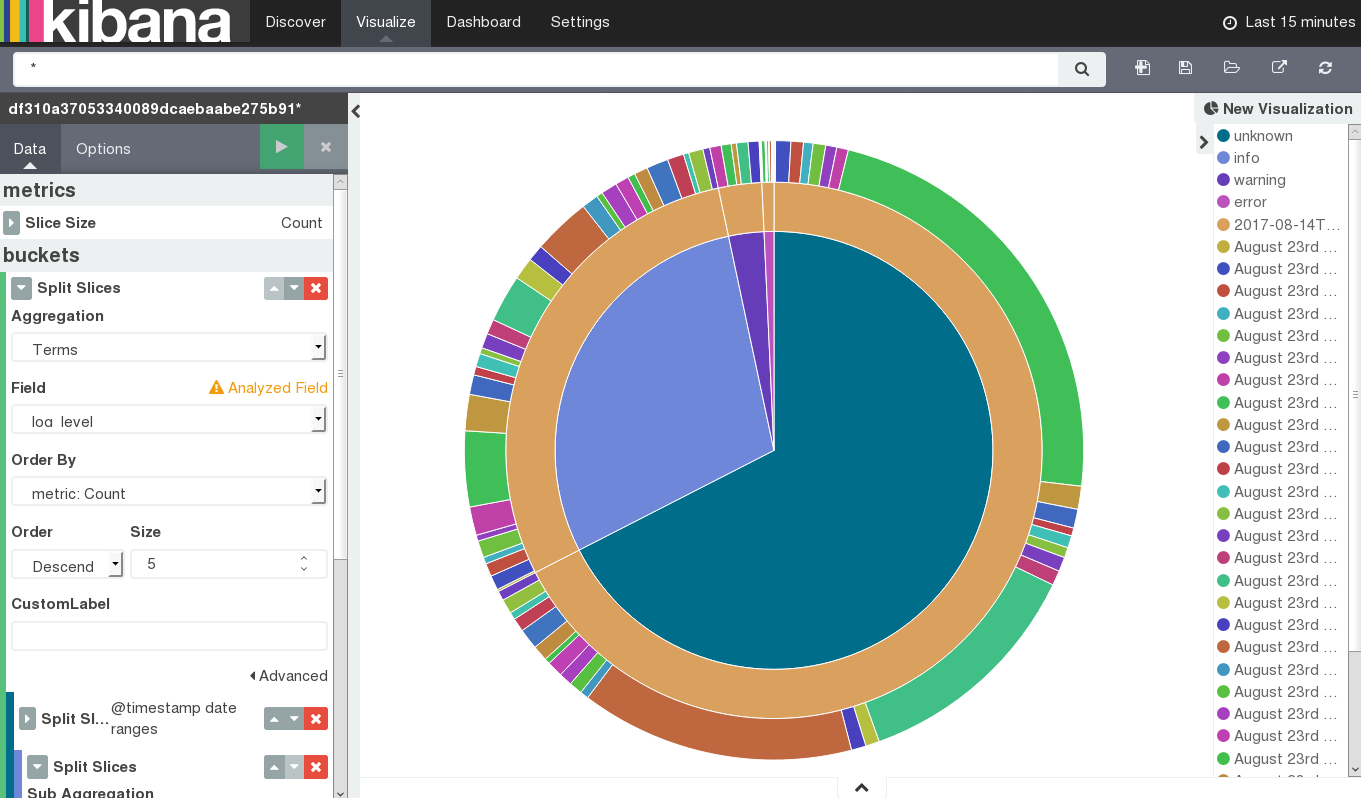The width and height of the screenshot is (1361, 798).
Task: Click the New Visualization toolbar icon
Action: pos(1142,68)
